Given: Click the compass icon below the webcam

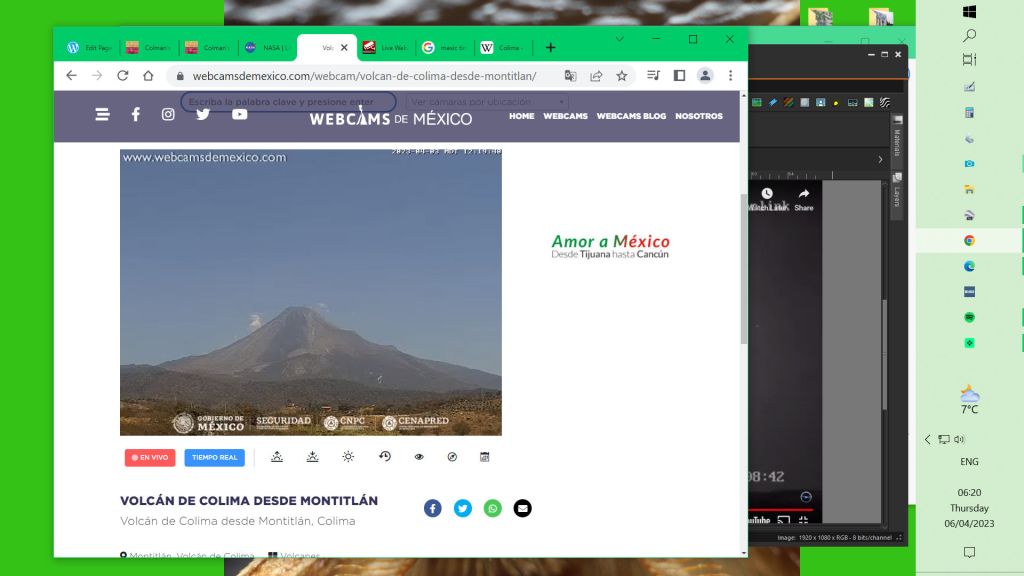Looking at the screenshot, I should [452, 457].
